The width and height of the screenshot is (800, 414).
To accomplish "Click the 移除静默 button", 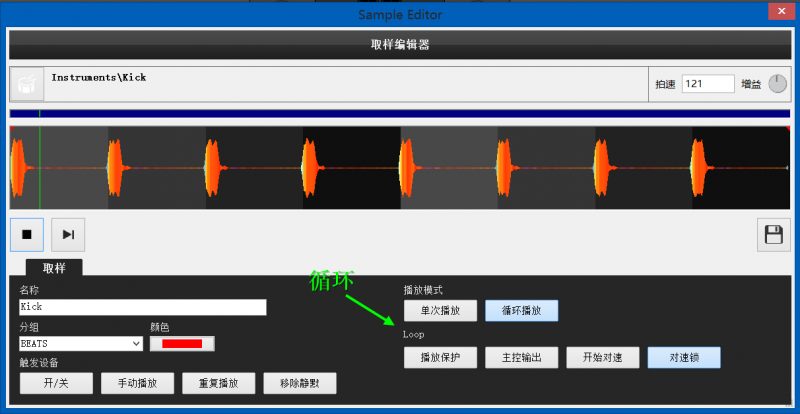I will point(300,383).
